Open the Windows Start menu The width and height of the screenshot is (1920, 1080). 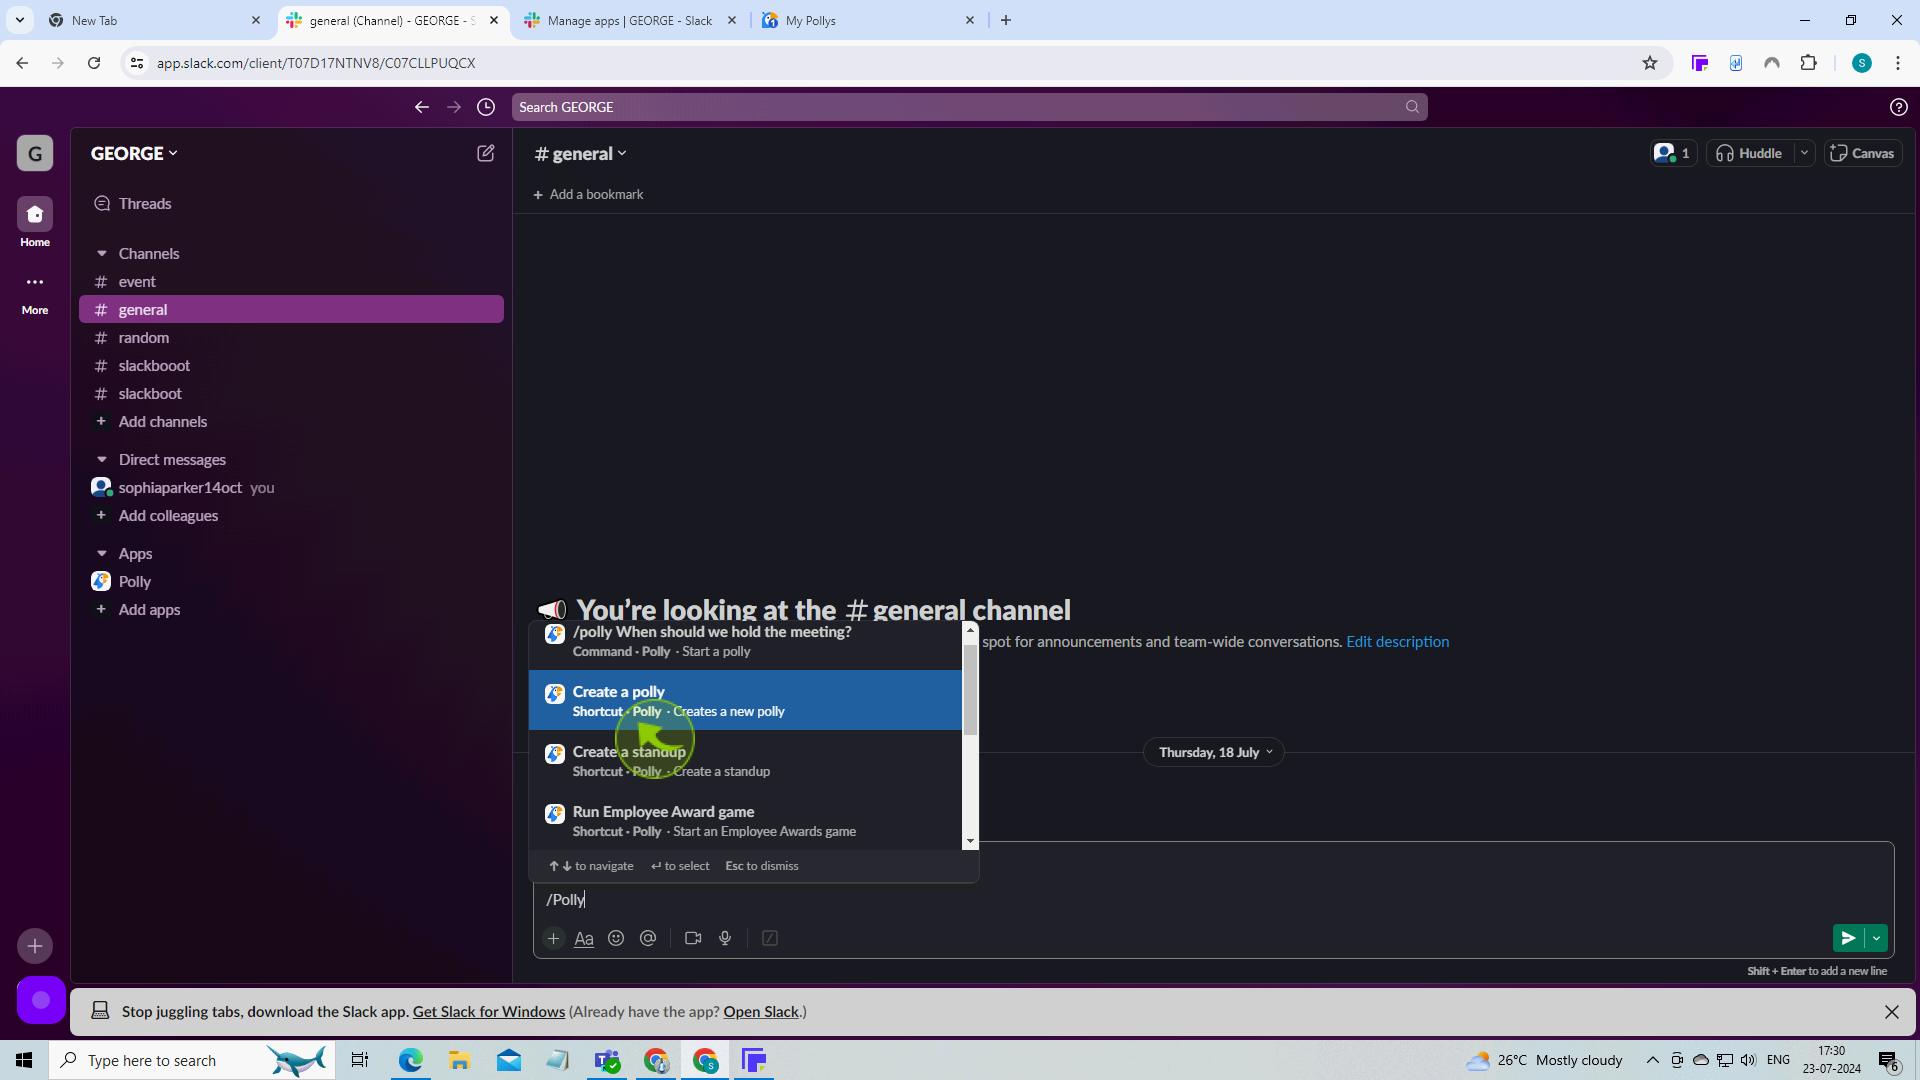(x=24, y=1060)
